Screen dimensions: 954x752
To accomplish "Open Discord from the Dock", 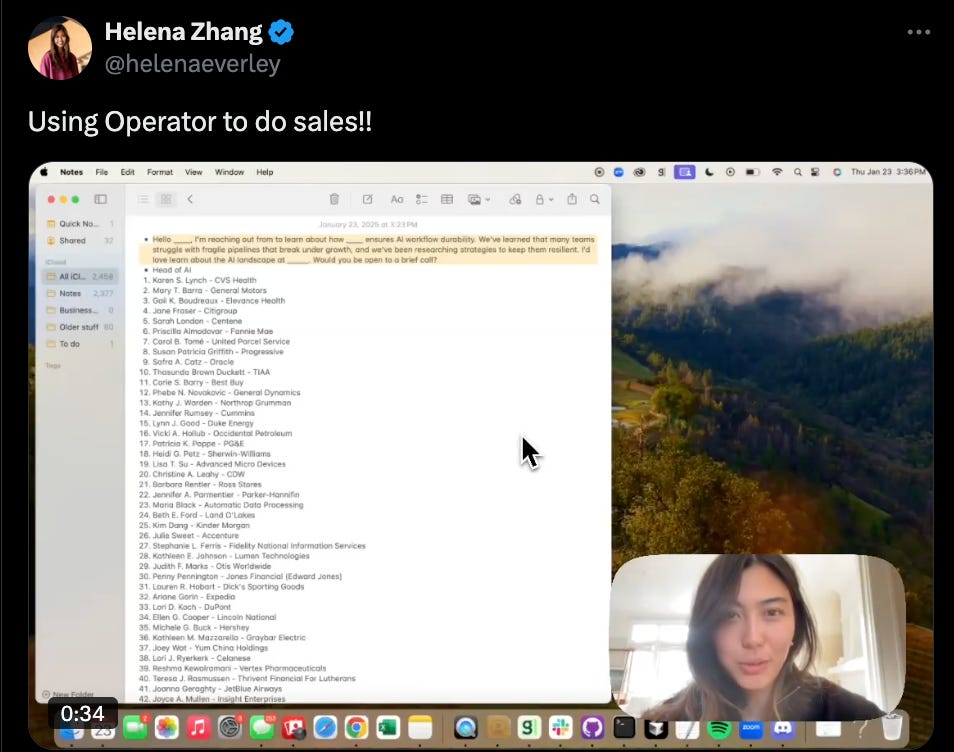I will 783,728.
